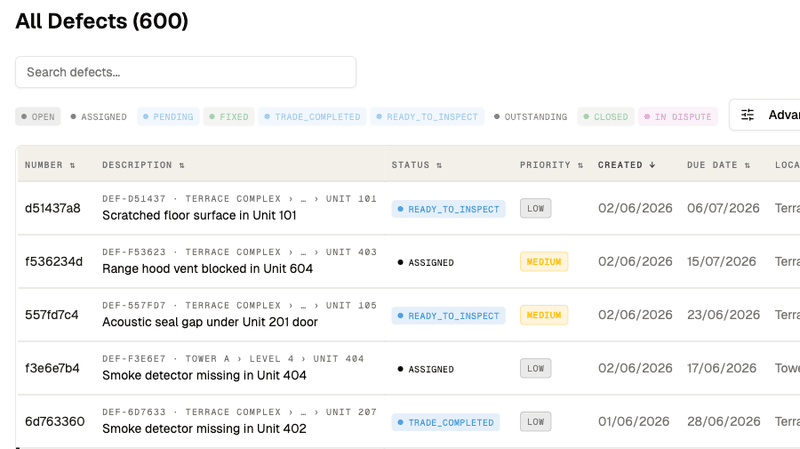Click ASSIGNED status badge for f3e6e7b4

coord(426,369)
